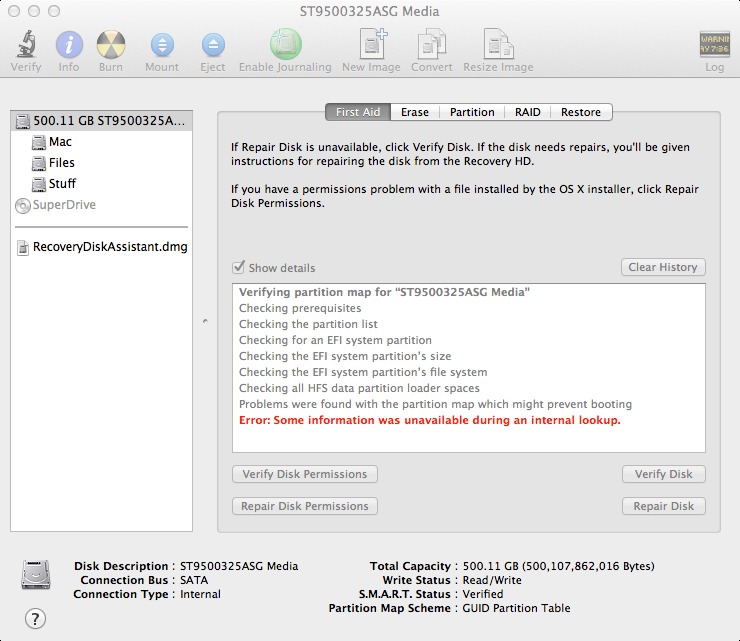
Task: Click the Mount toolbar icon
Action: click(x=162, y=45)
